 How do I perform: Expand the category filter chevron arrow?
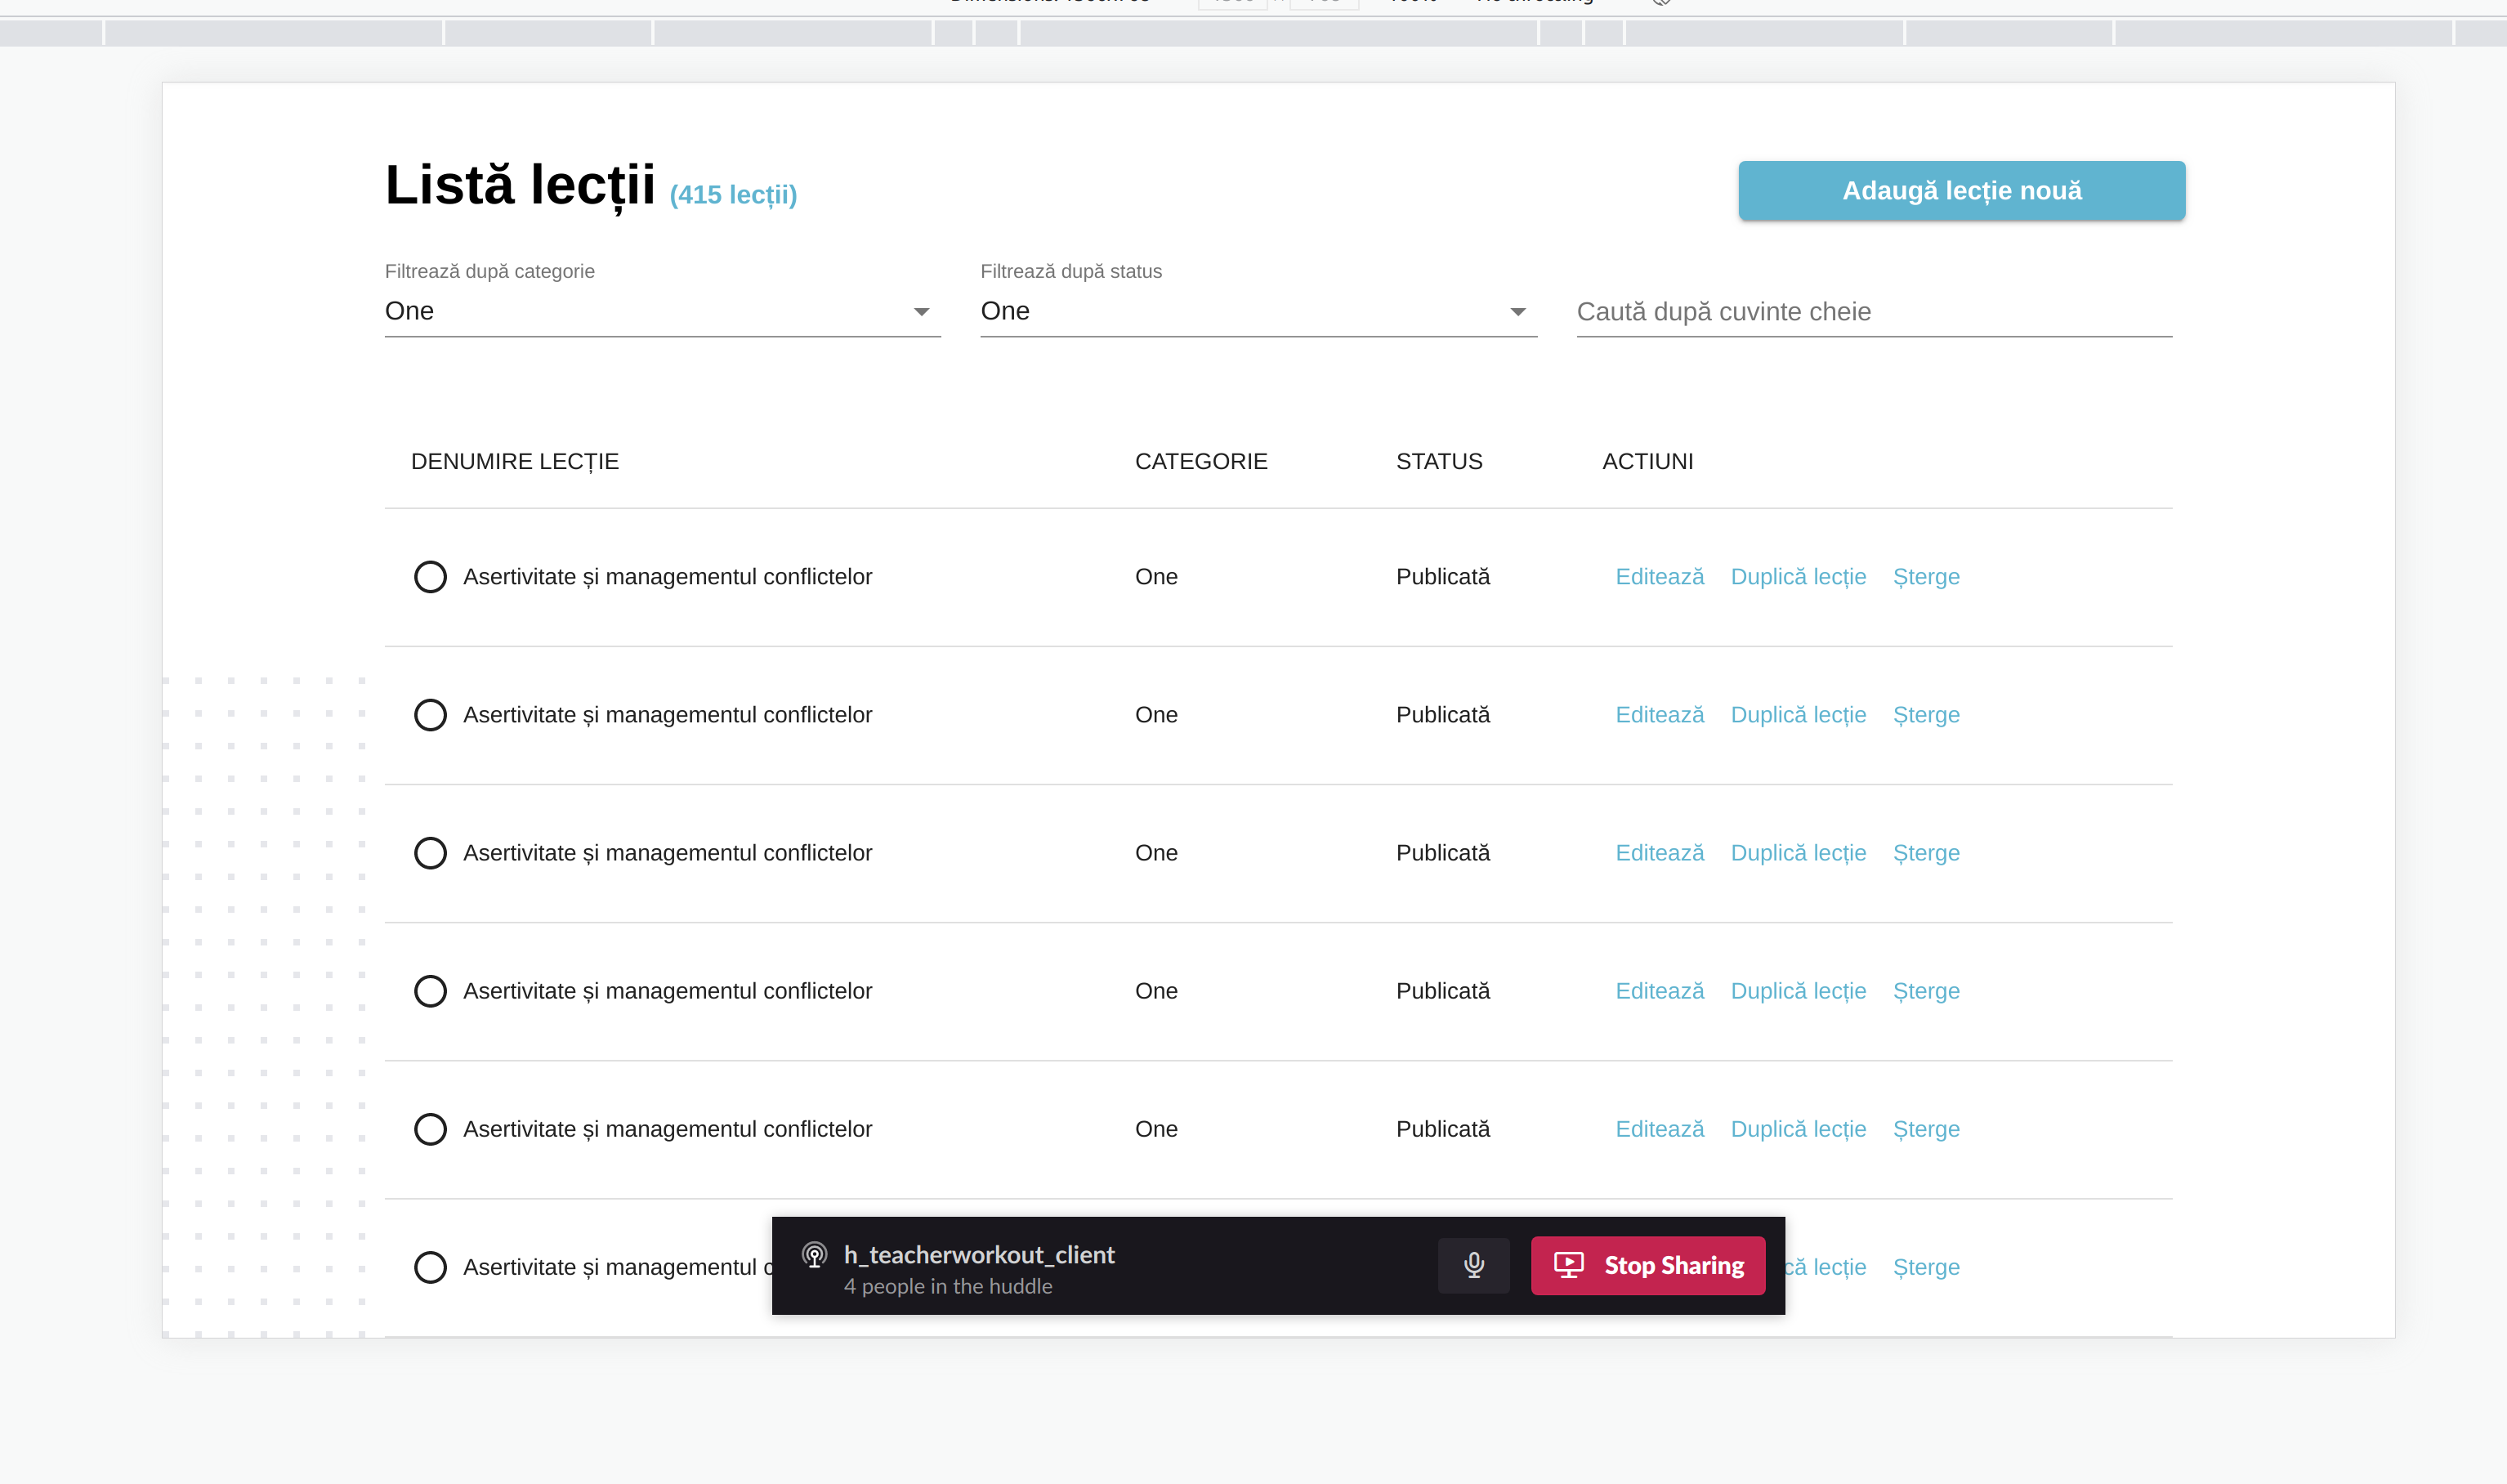[921, 311]
